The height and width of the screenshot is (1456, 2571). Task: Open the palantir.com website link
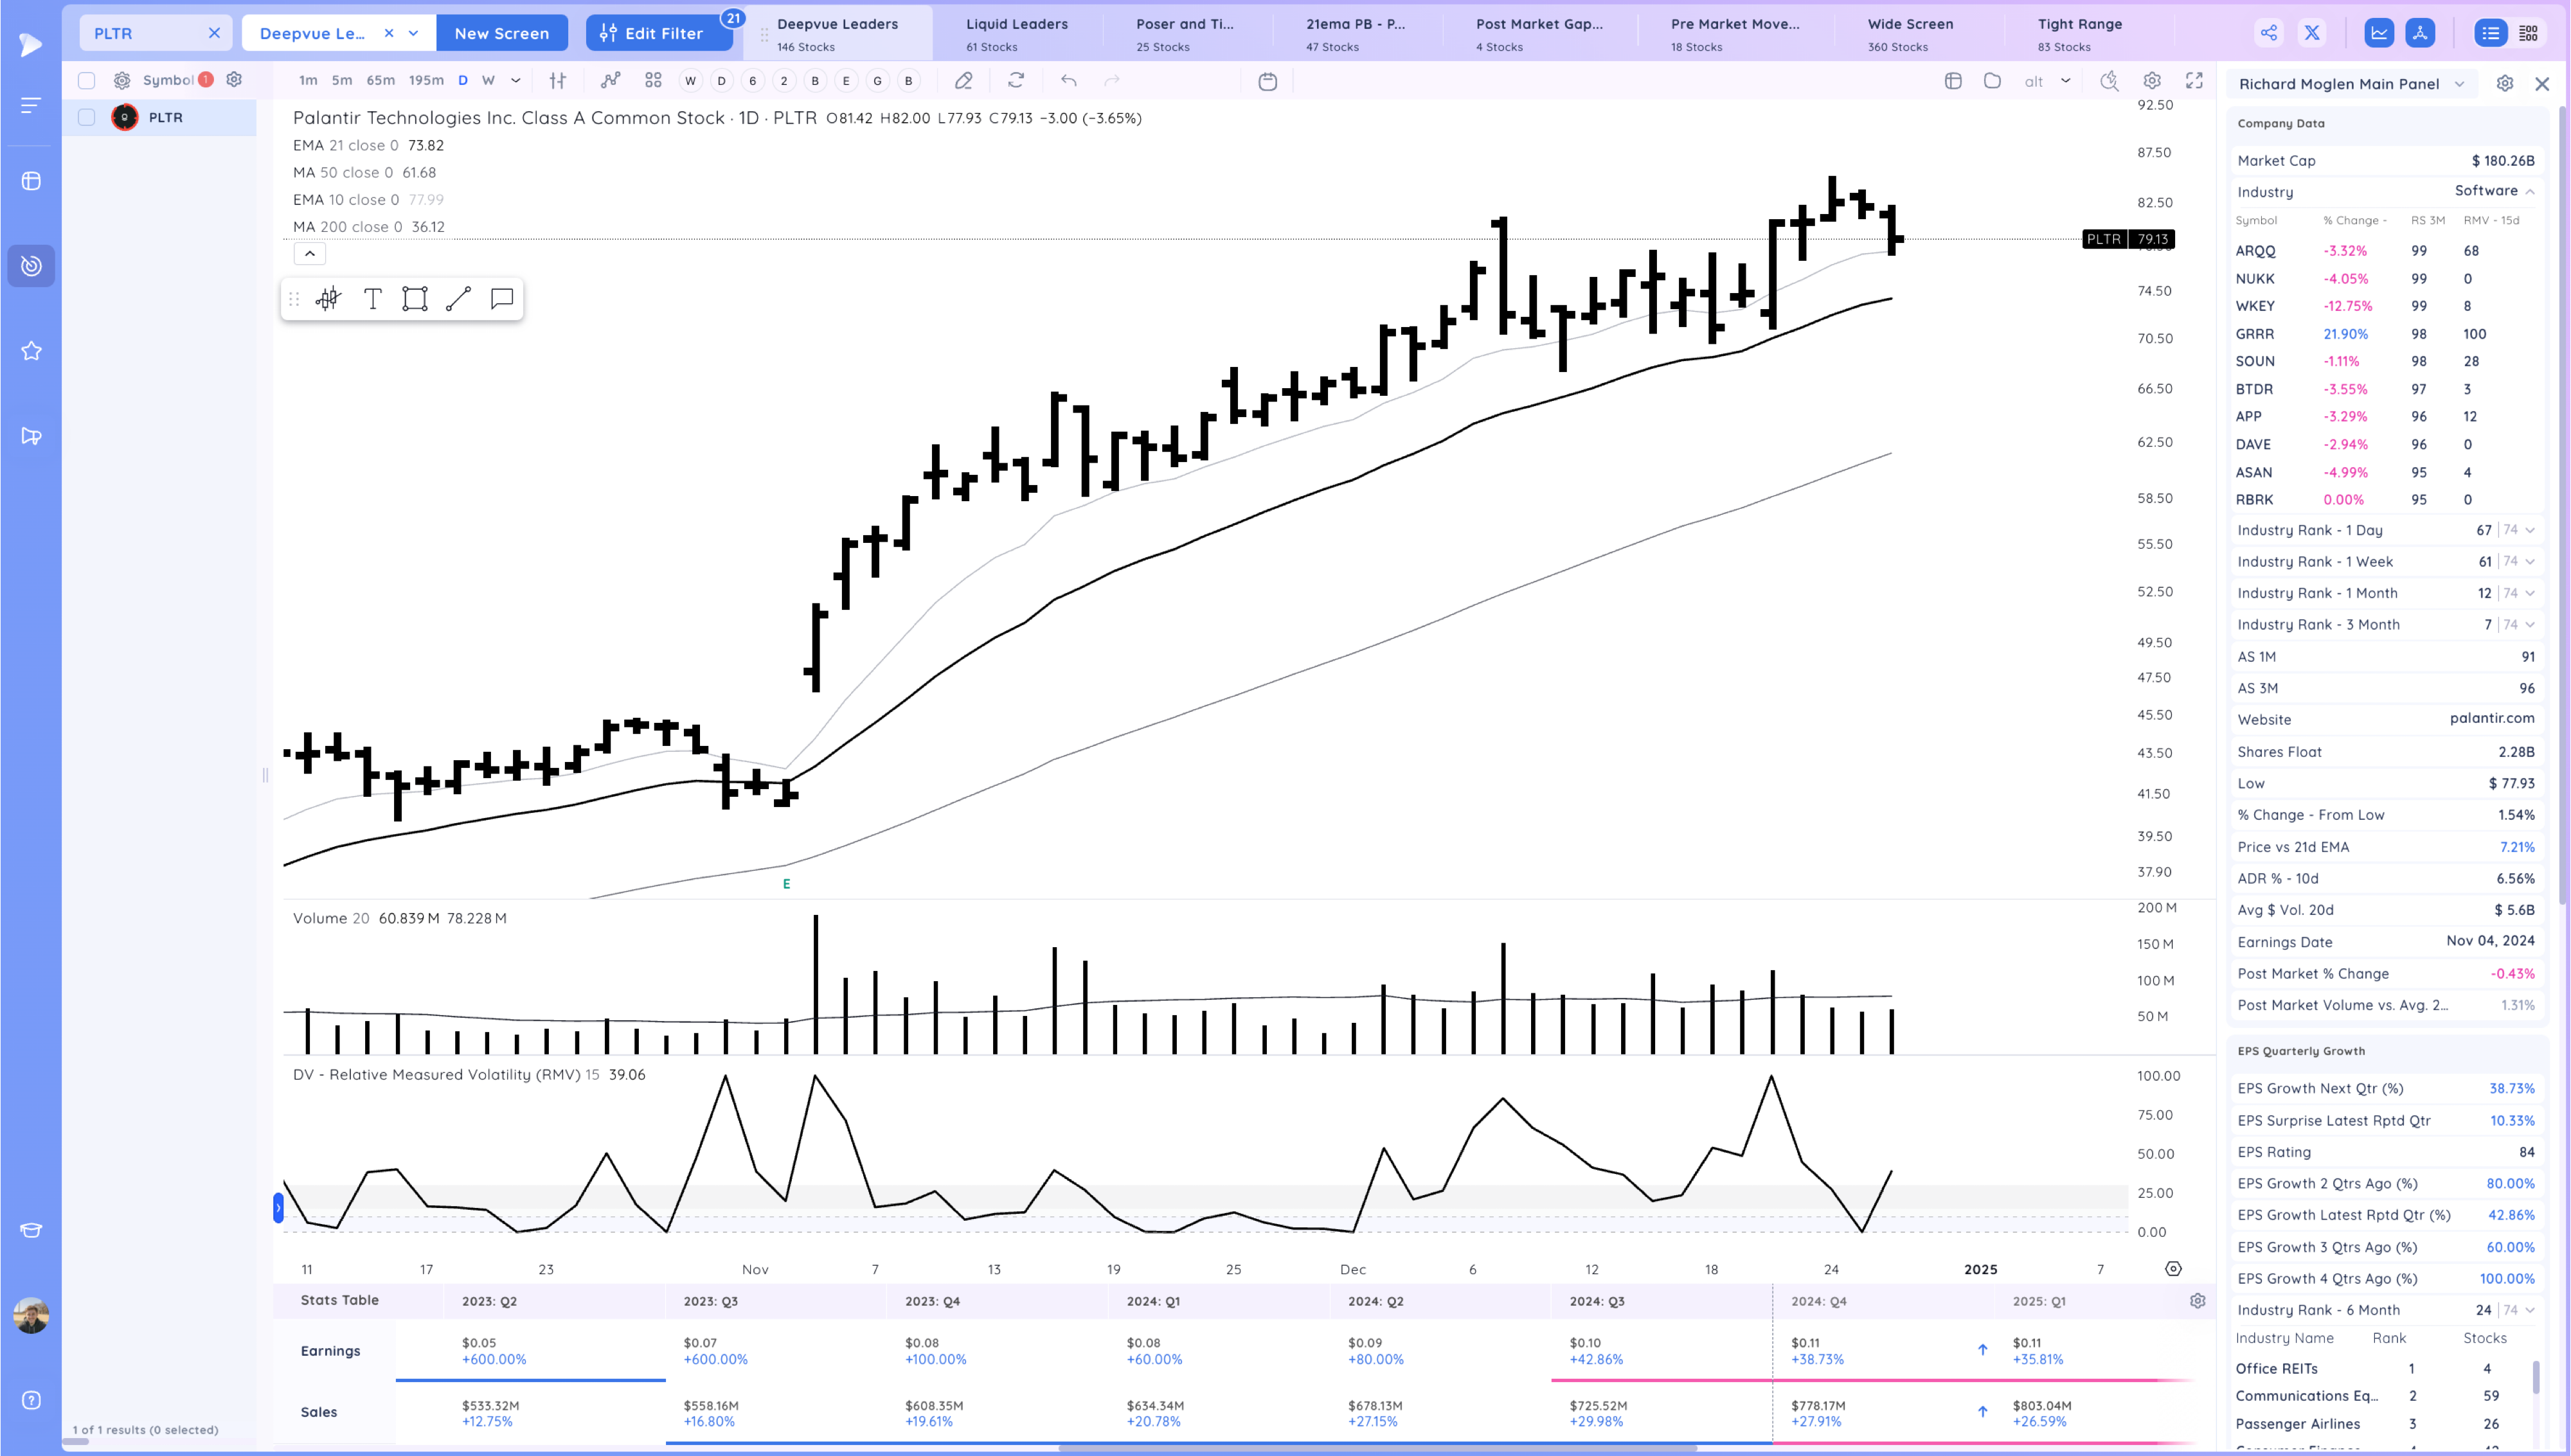click(x=2491, y=718)
